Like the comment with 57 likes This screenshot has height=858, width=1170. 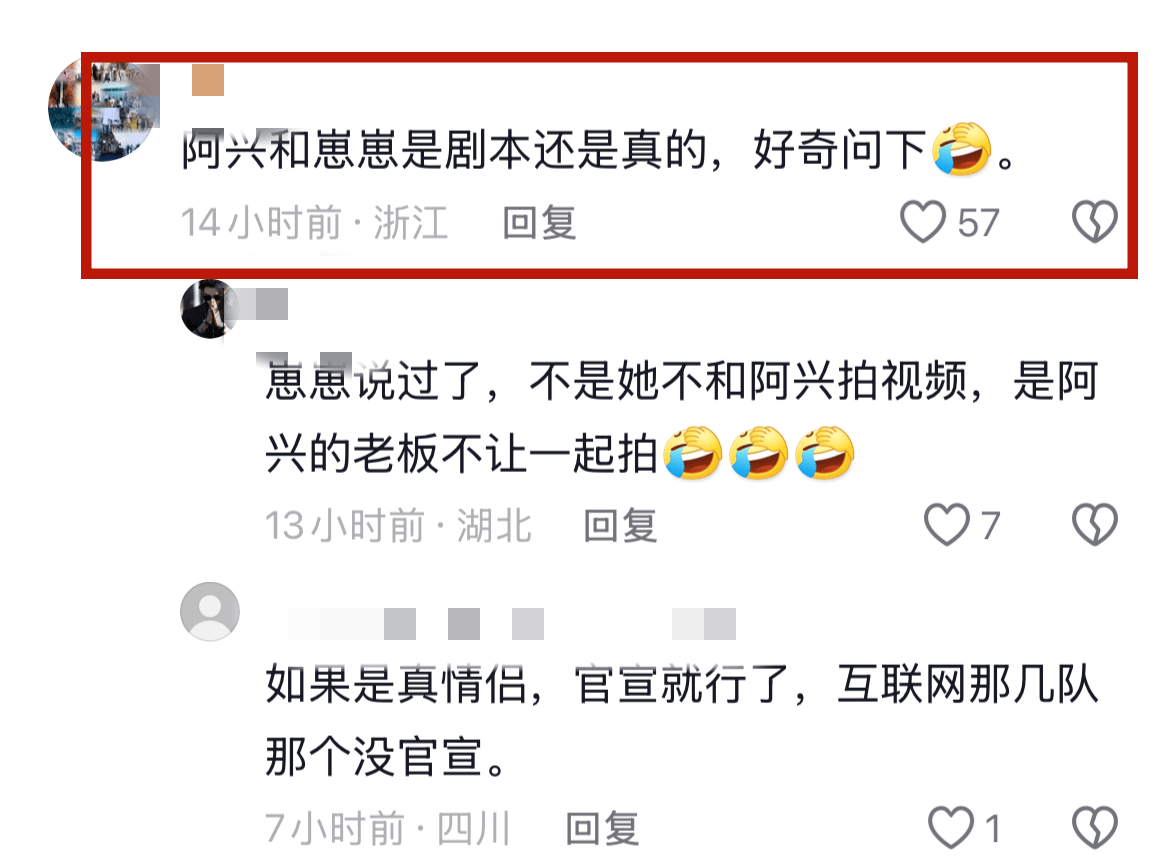923,222
